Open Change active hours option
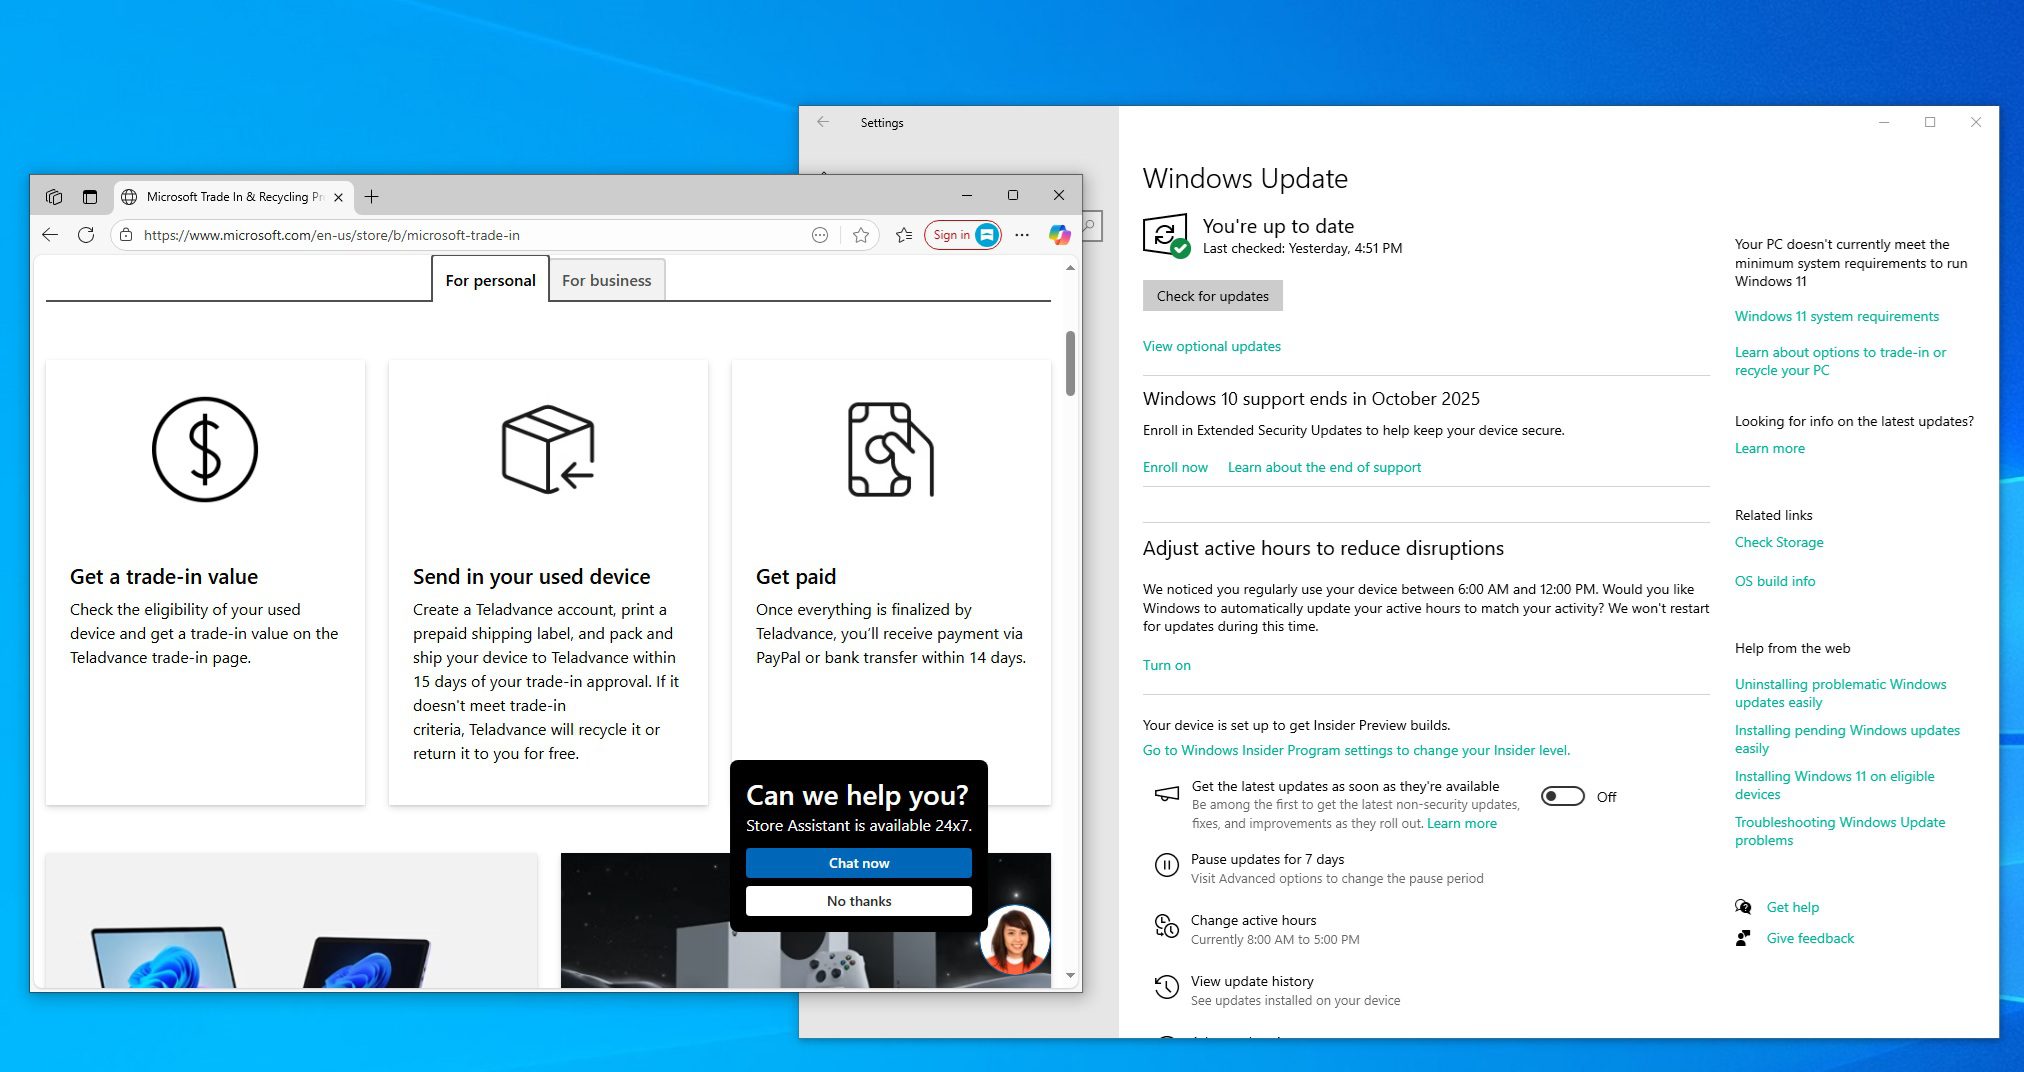Viewport: 2024px width, 1072px height. [1253, 920]
